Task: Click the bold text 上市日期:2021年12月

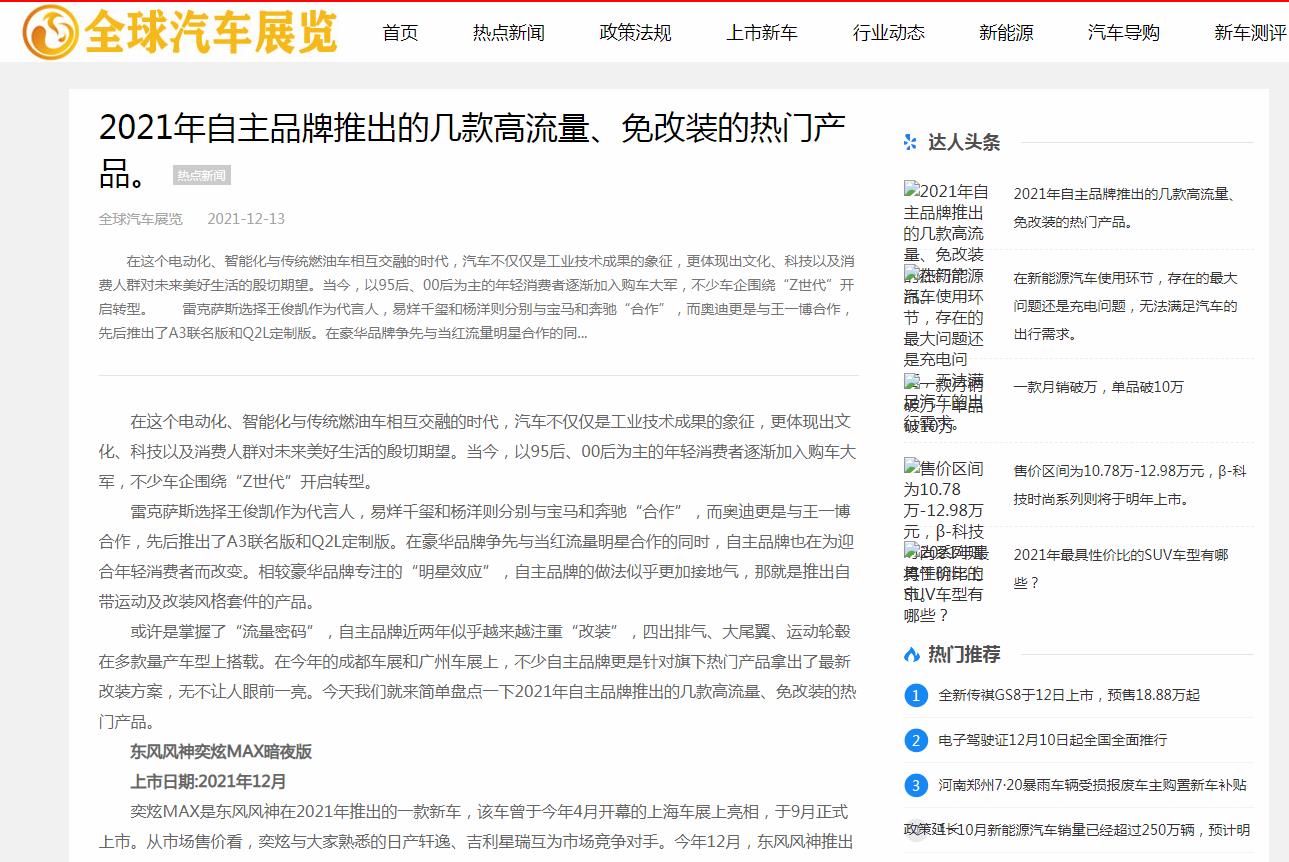Action: (208, 781)
